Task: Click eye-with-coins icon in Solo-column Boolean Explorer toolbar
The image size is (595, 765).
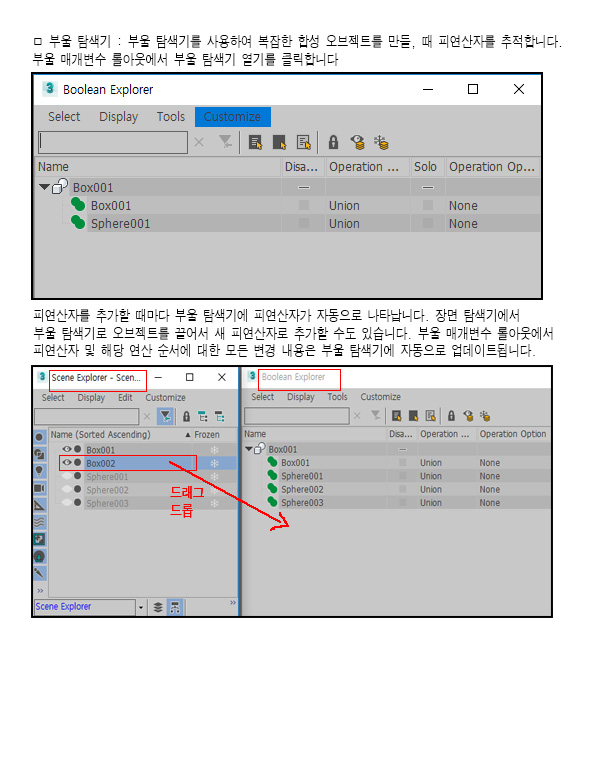Action: 357,142
